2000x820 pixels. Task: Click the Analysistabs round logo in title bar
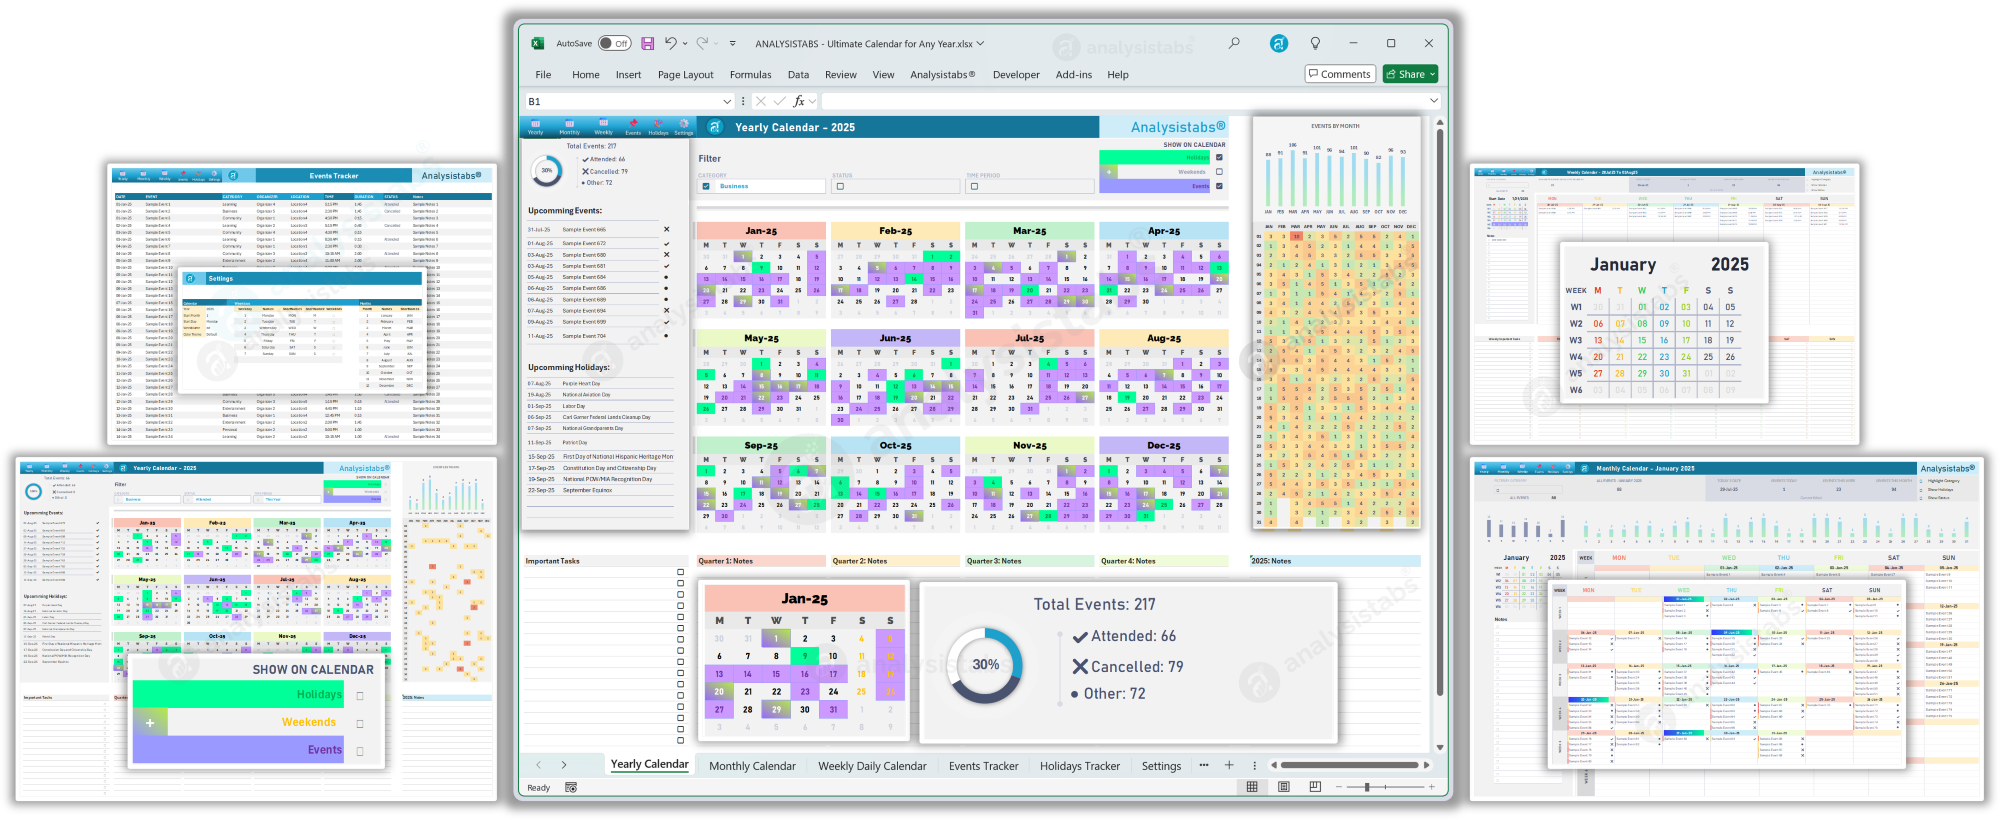pyautogui.click(x=1279, y=43)
